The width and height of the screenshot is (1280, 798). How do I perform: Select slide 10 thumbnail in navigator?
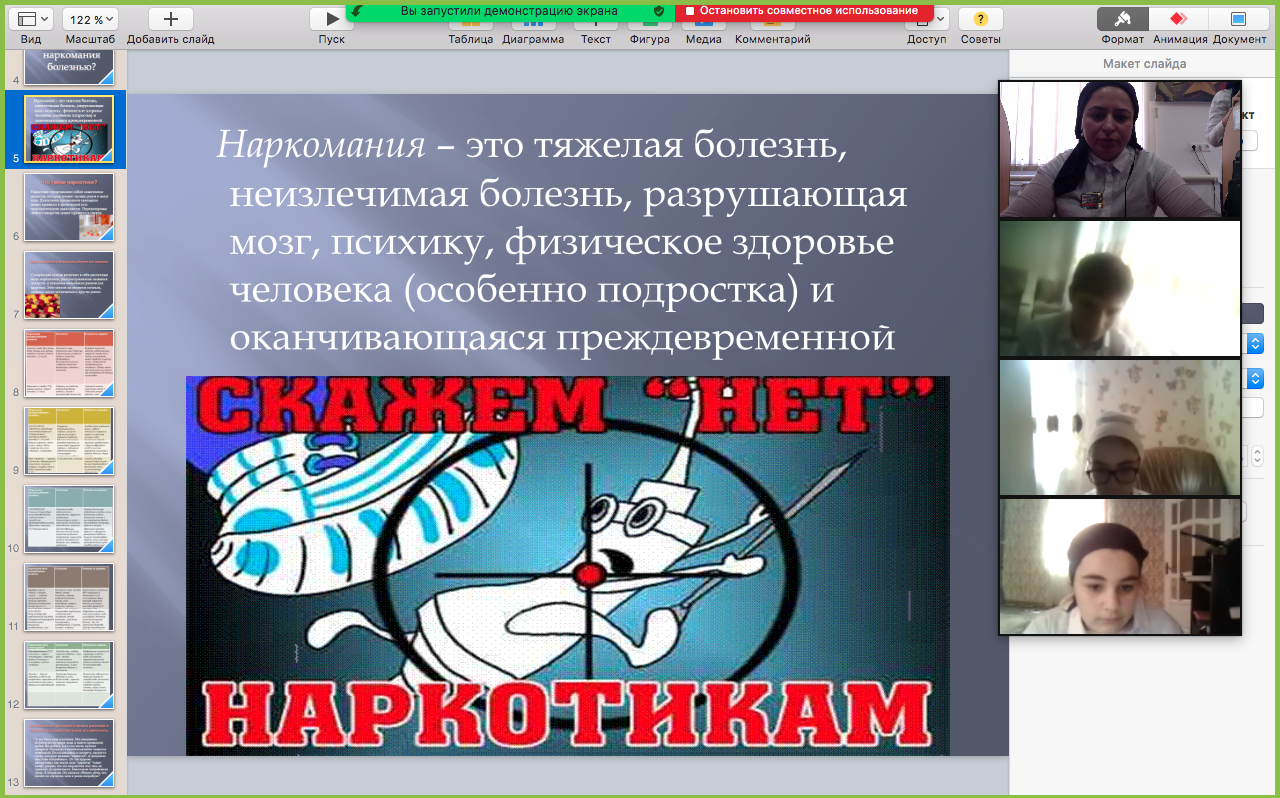click(x=69, y=519)
